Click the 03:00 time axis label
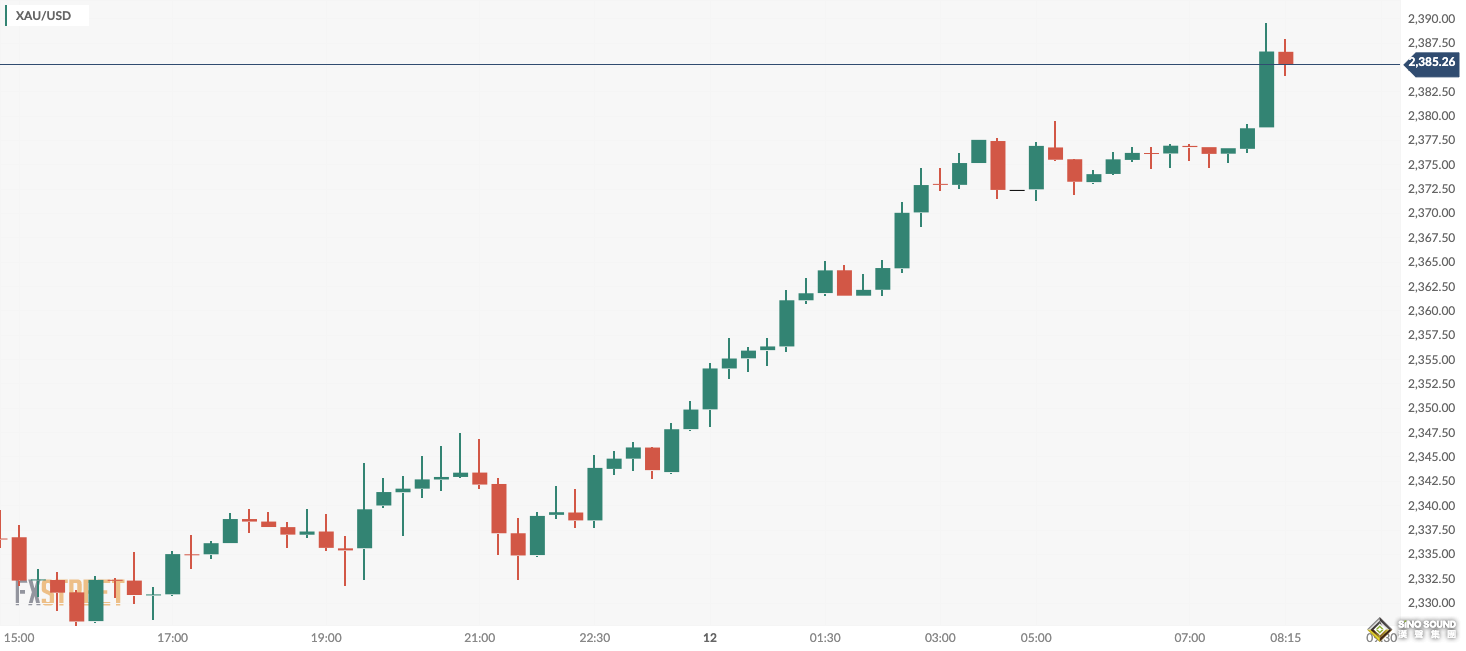Viewport: 1466px width, 651px height. (940, 638)
